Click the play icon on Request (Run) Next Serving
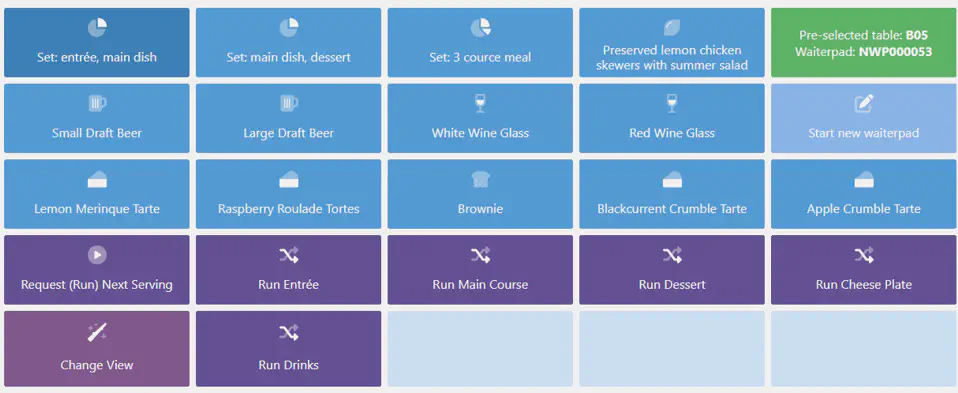Image resolution: width=958 pixels, height=393 pixels. click(97, 255)
